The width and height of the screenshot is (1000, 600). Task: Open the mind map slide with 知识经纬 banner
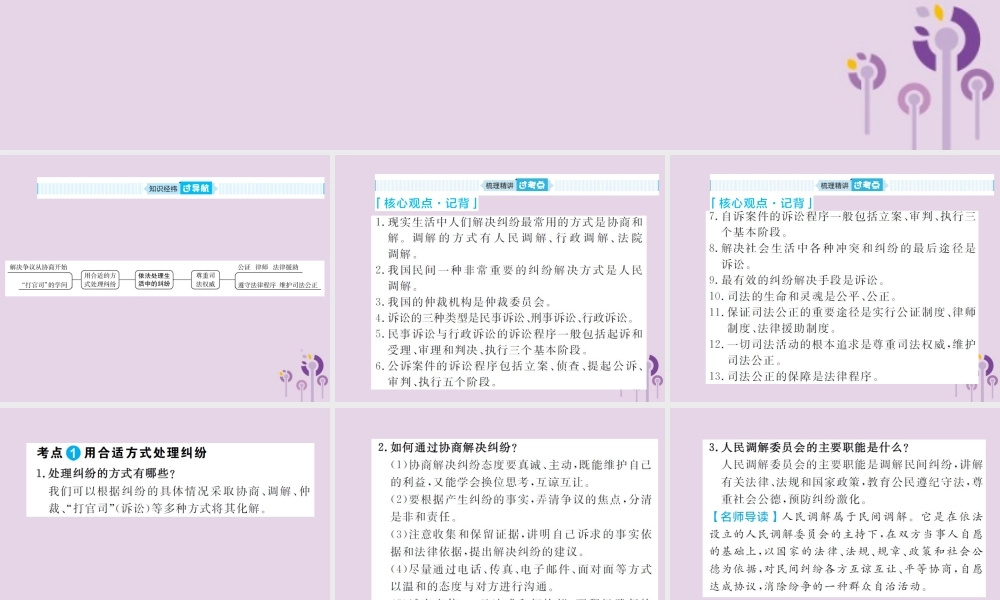point(165,278)
